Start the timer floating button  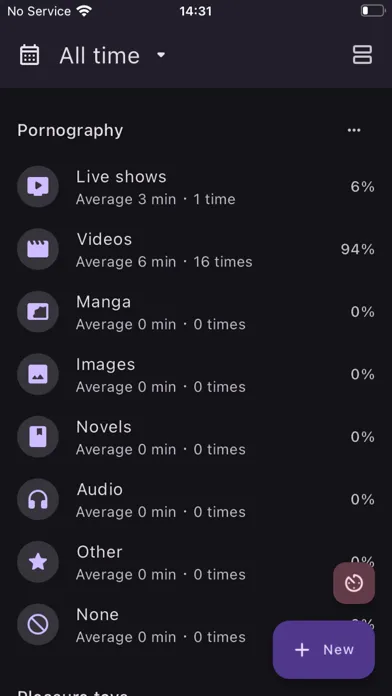click(x=354, y=583)
